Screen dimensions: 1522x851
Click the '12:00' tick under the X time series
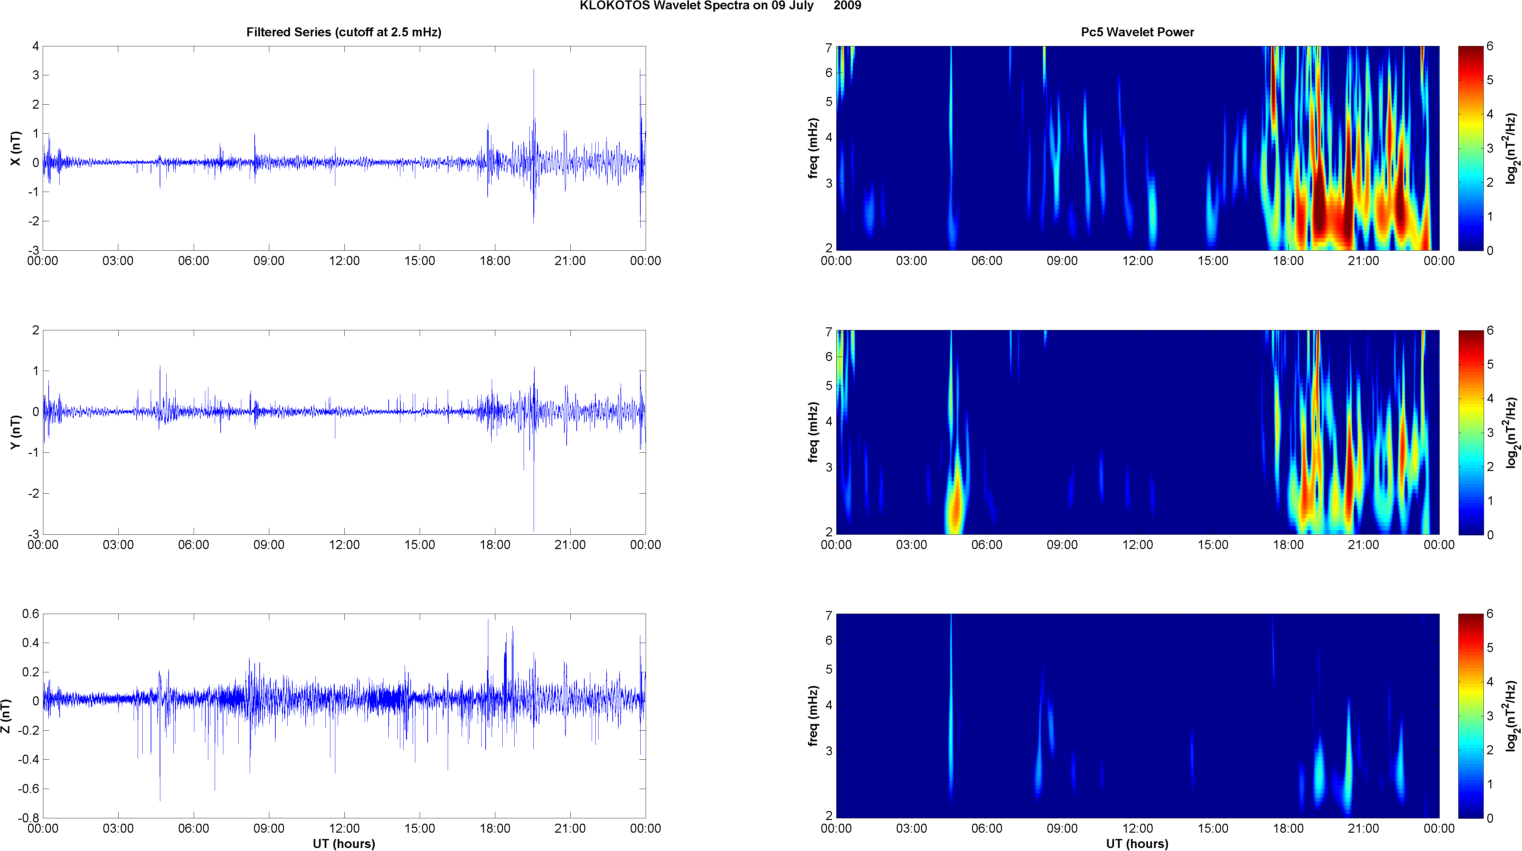(x=344, y=261)
